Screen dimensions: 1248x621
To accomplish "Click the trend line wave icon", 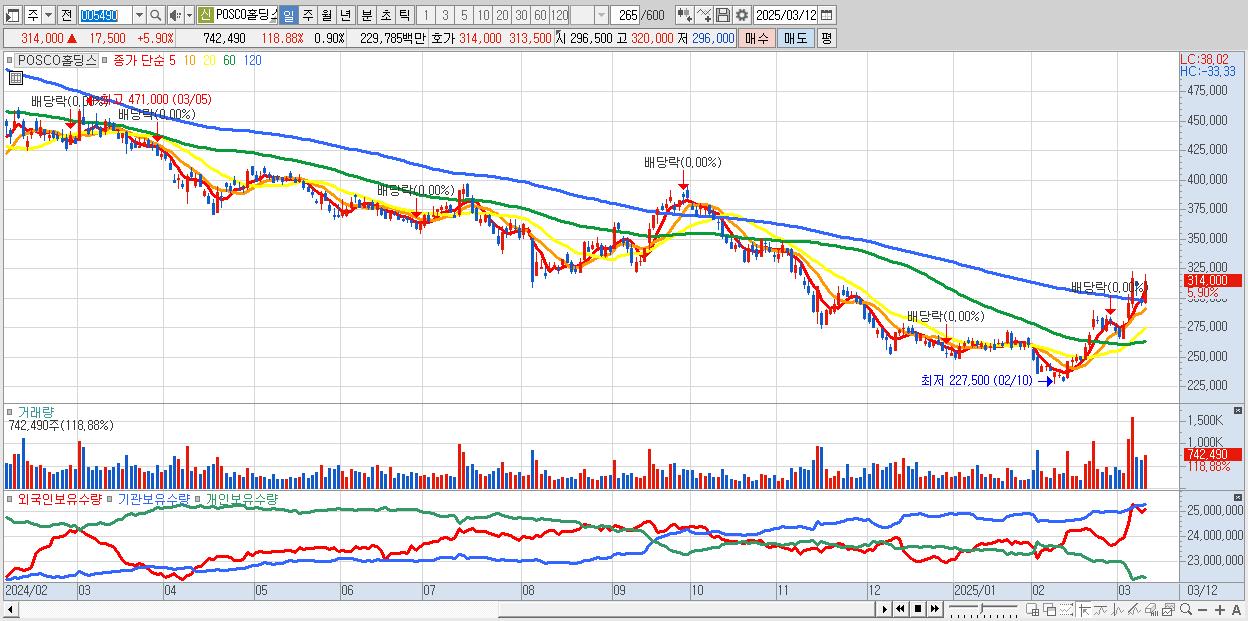I will pos(1101,610).
